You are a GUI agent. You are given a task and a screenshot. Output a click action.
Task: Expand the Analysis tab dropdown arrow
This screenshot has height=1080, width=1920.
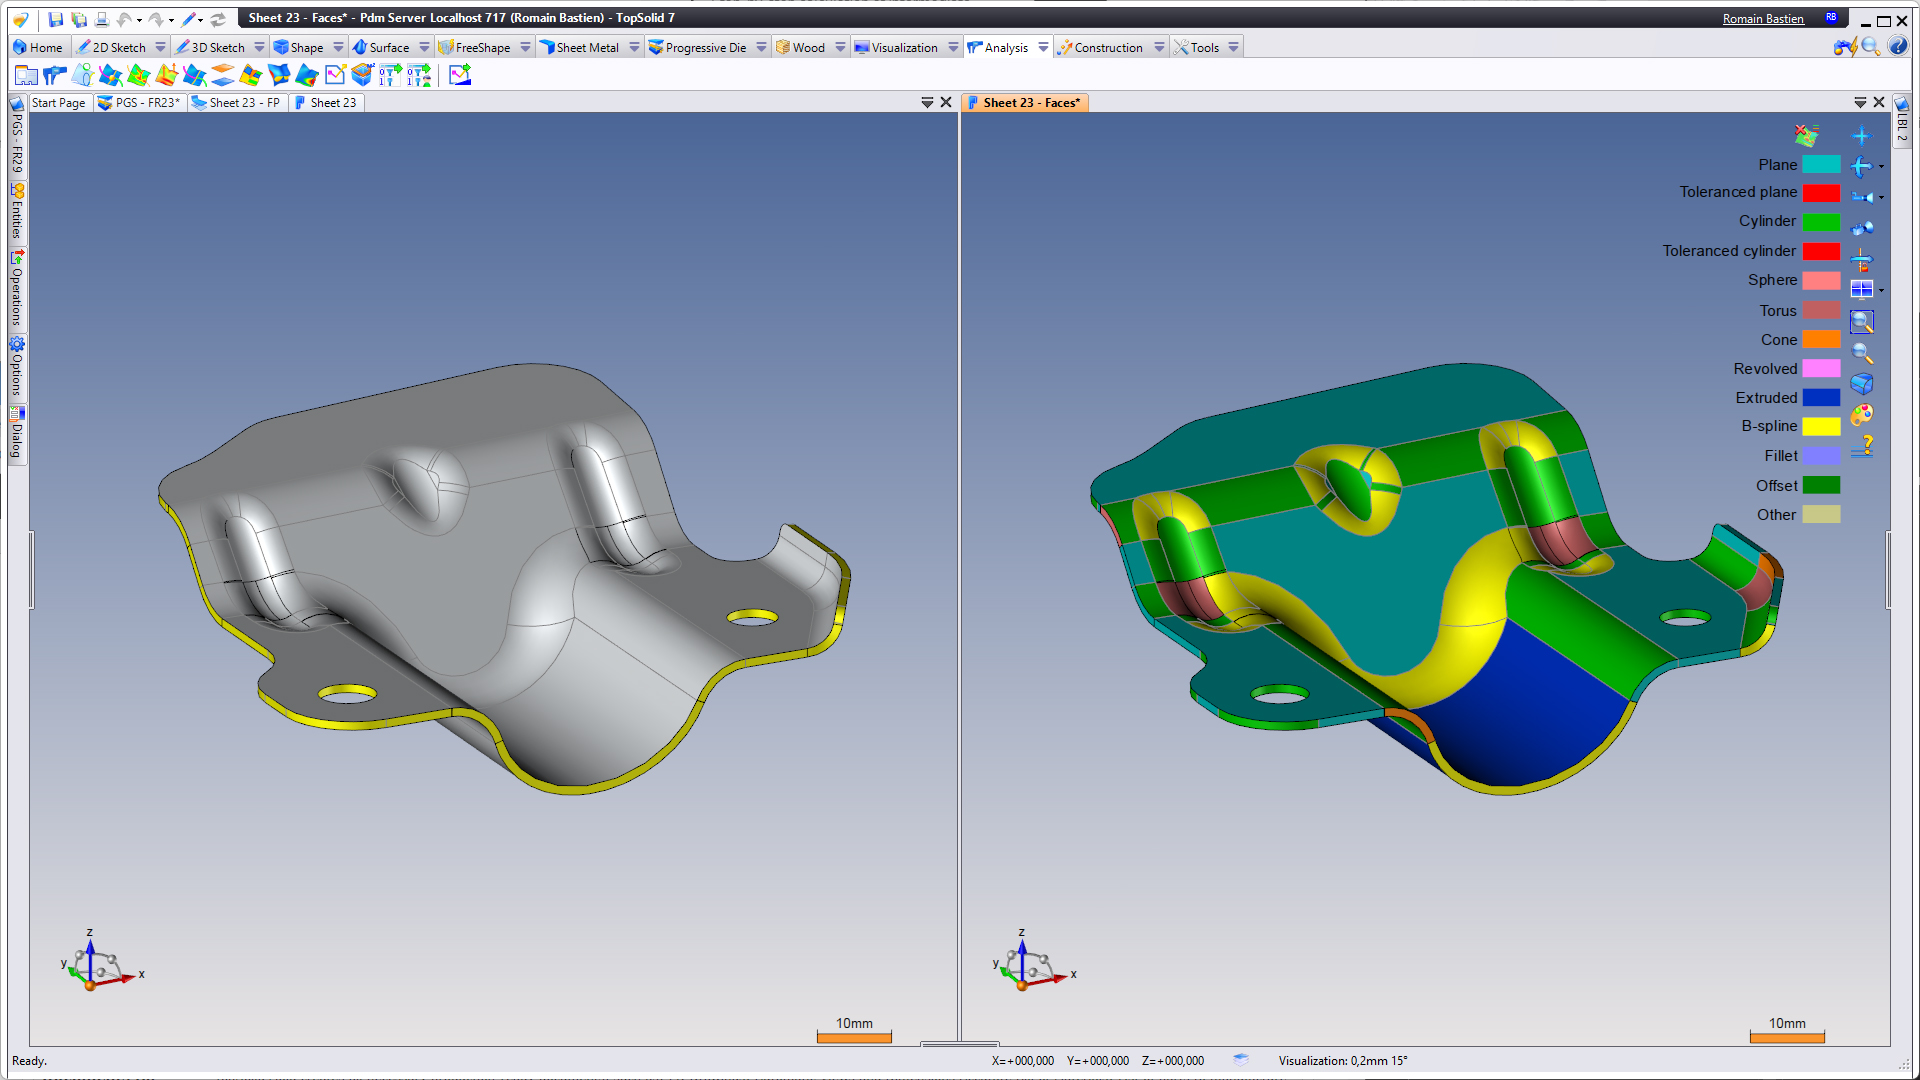click(1043, 47)
